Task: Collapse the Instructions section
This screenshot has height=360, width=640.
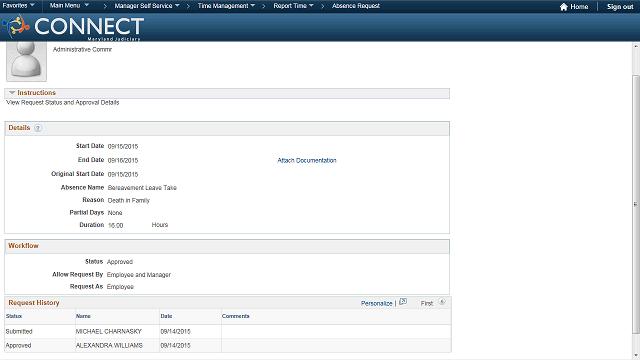Action: coord(12,93)
